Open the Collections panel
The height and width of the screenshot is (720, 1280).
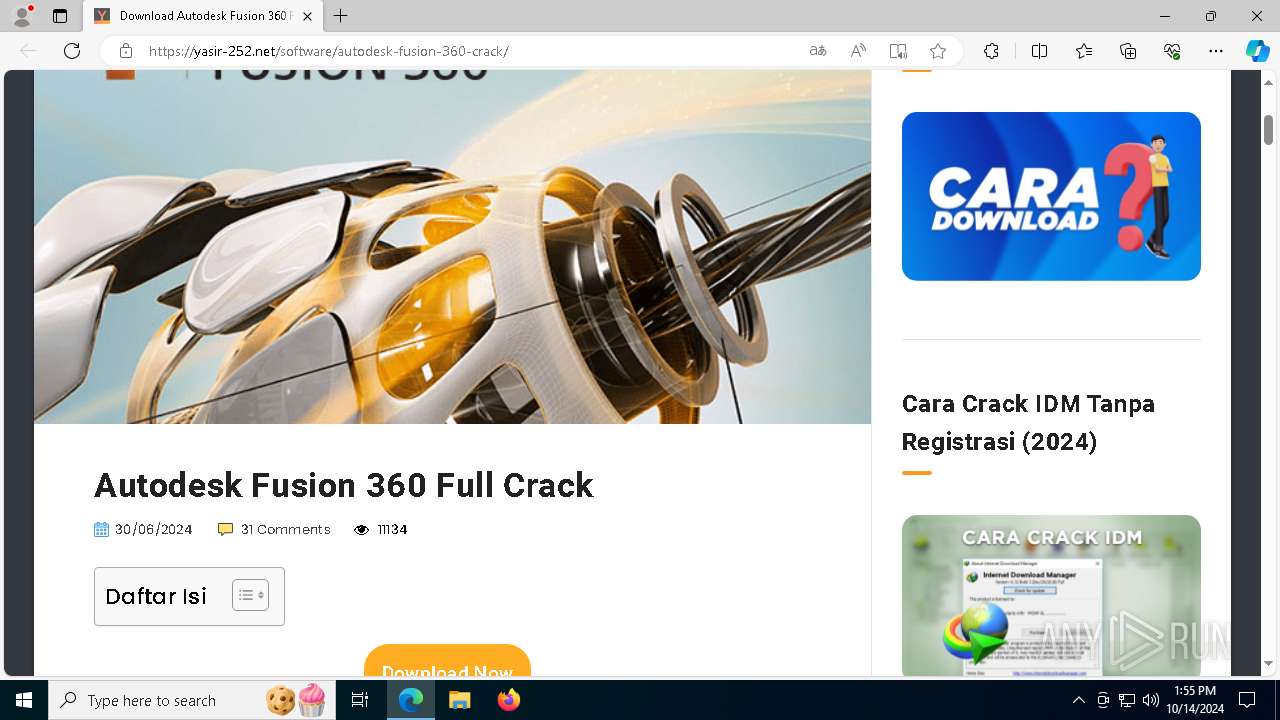[1128, 51]
